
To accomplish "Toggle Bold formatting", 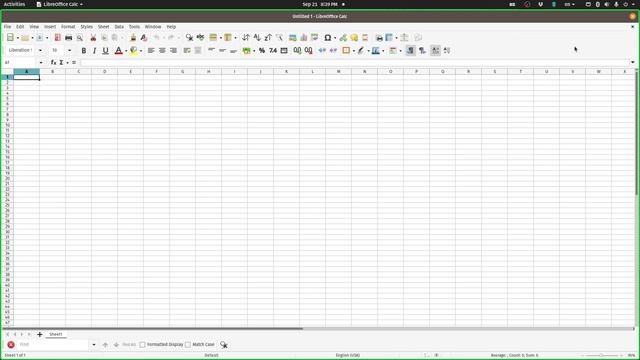I will point(84,51).
